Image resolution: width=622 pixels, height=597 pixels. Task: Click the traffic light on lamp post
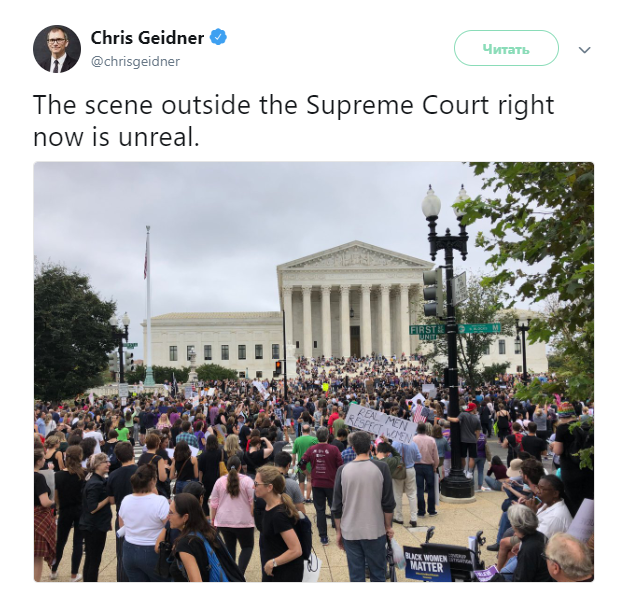432,292
